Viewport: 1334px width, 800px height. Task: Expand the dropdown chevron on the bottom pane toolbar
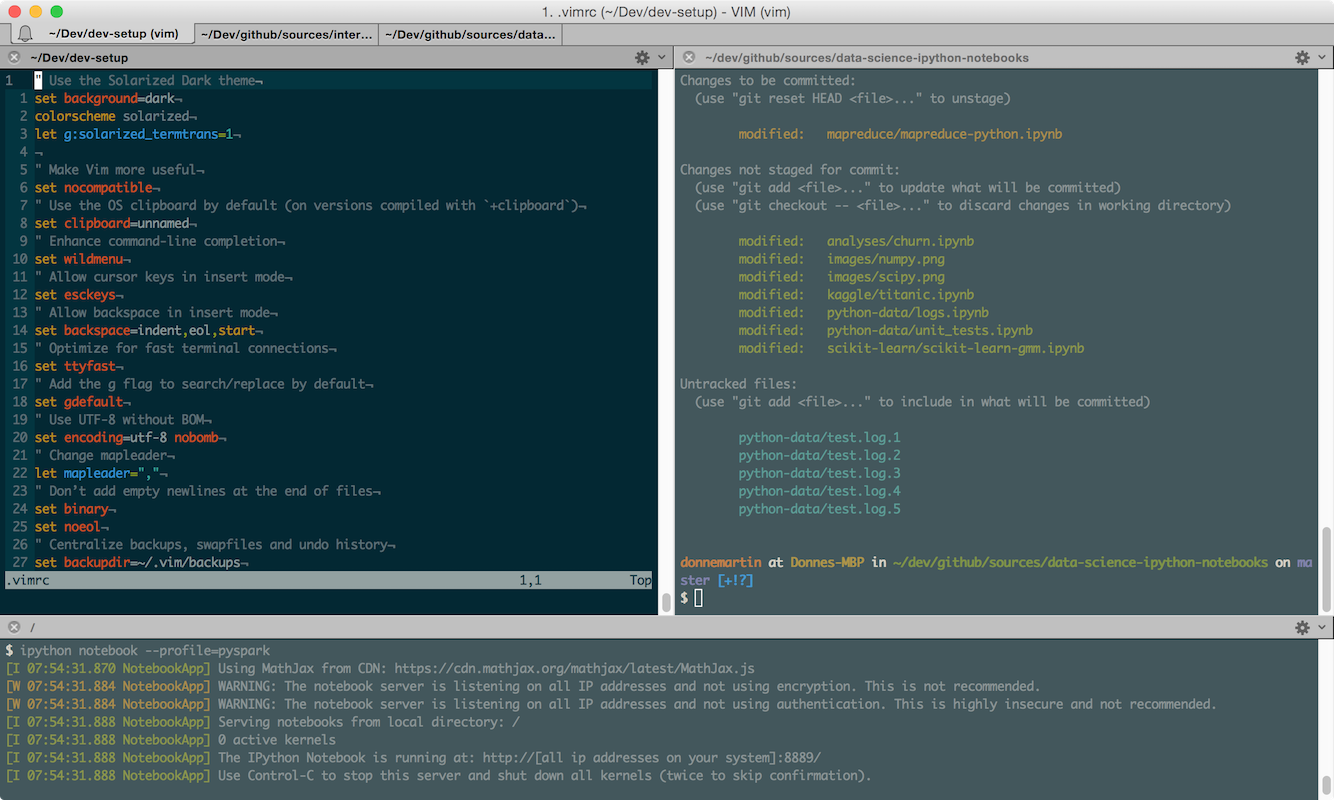coord(1321,627)
